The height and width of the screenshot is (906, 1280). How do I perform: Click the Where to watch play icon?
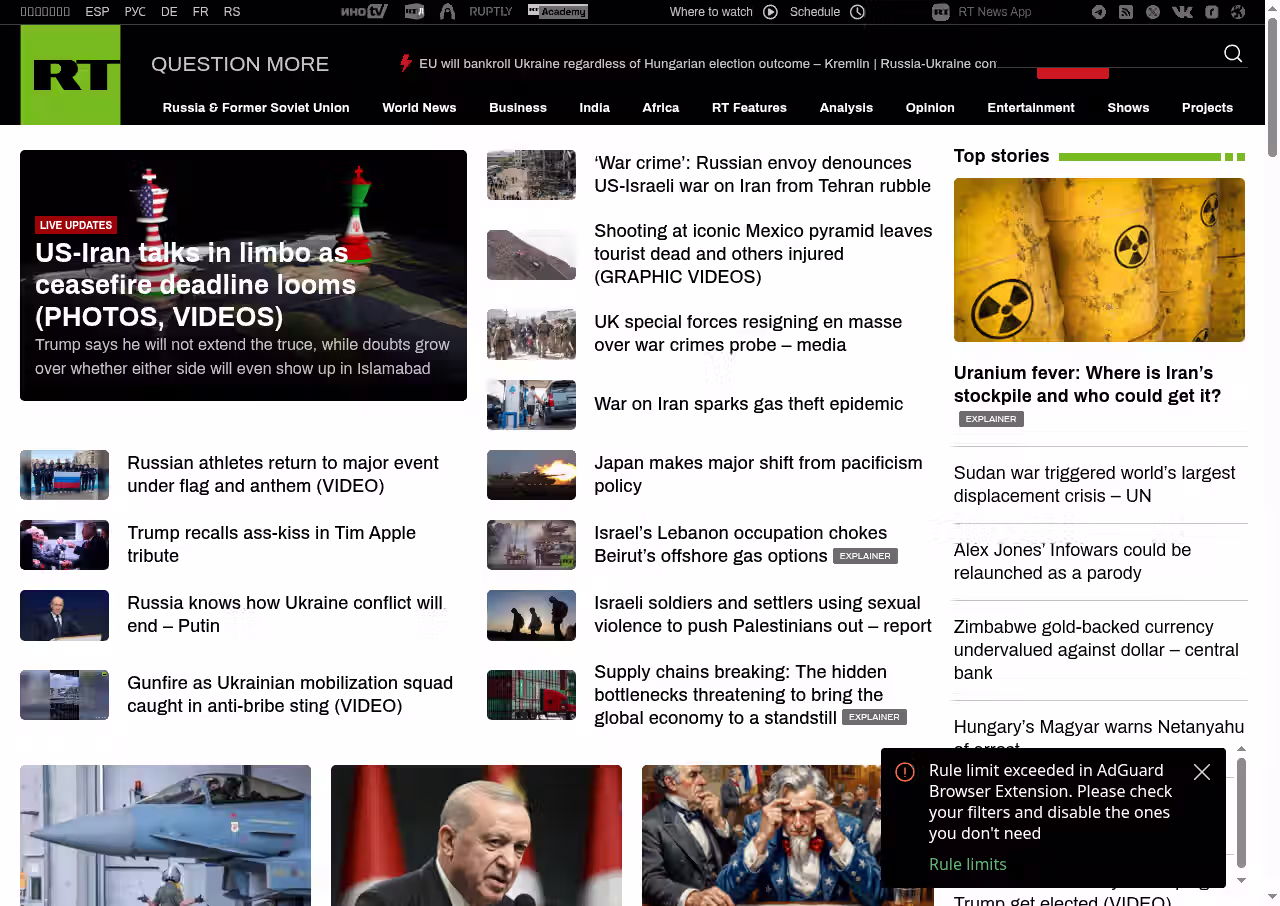click(x=770, y=12)
